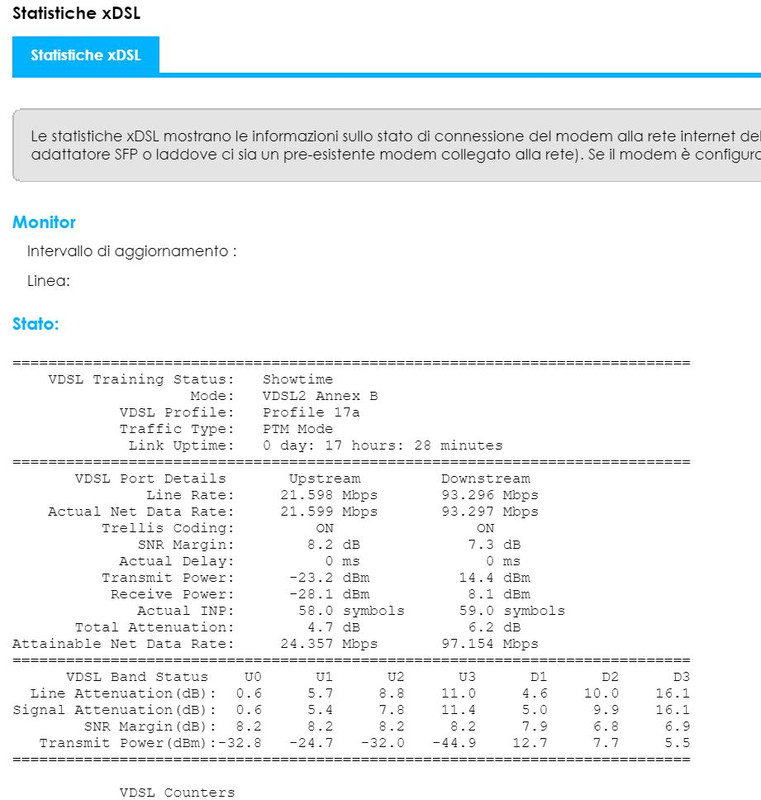Select downstream total attenuation 6.2 dB
The image size is (761, 800).
(x=494, y=627)
